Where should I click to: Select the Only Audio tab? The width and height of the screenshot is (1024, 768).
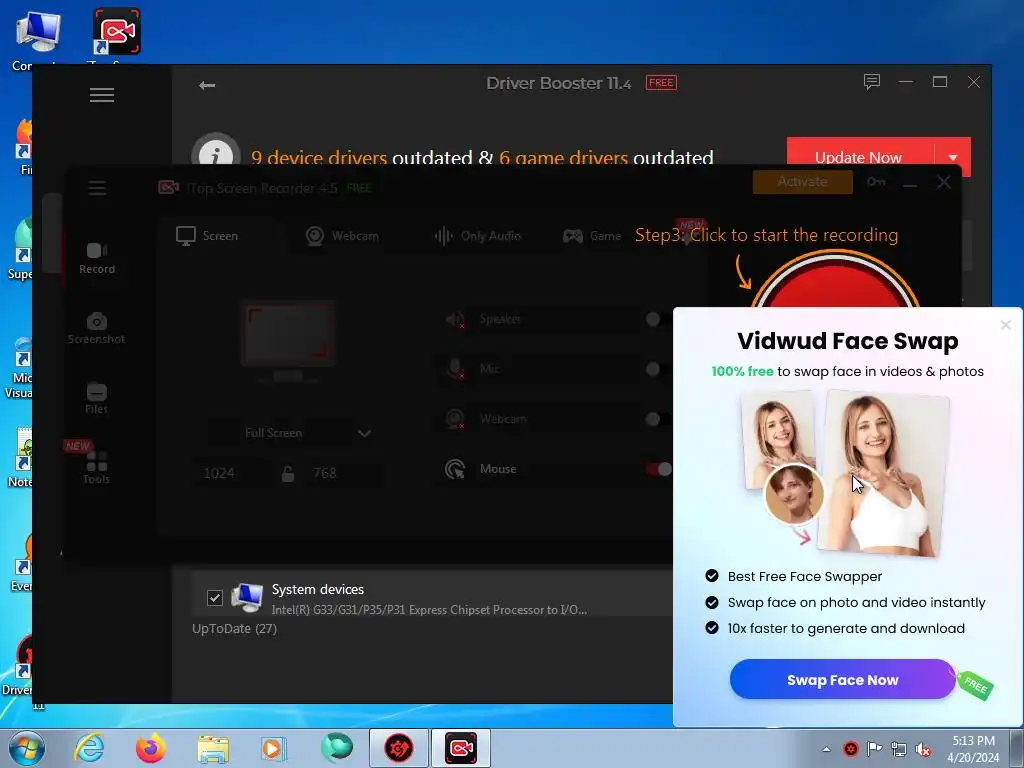pos(478,236)
